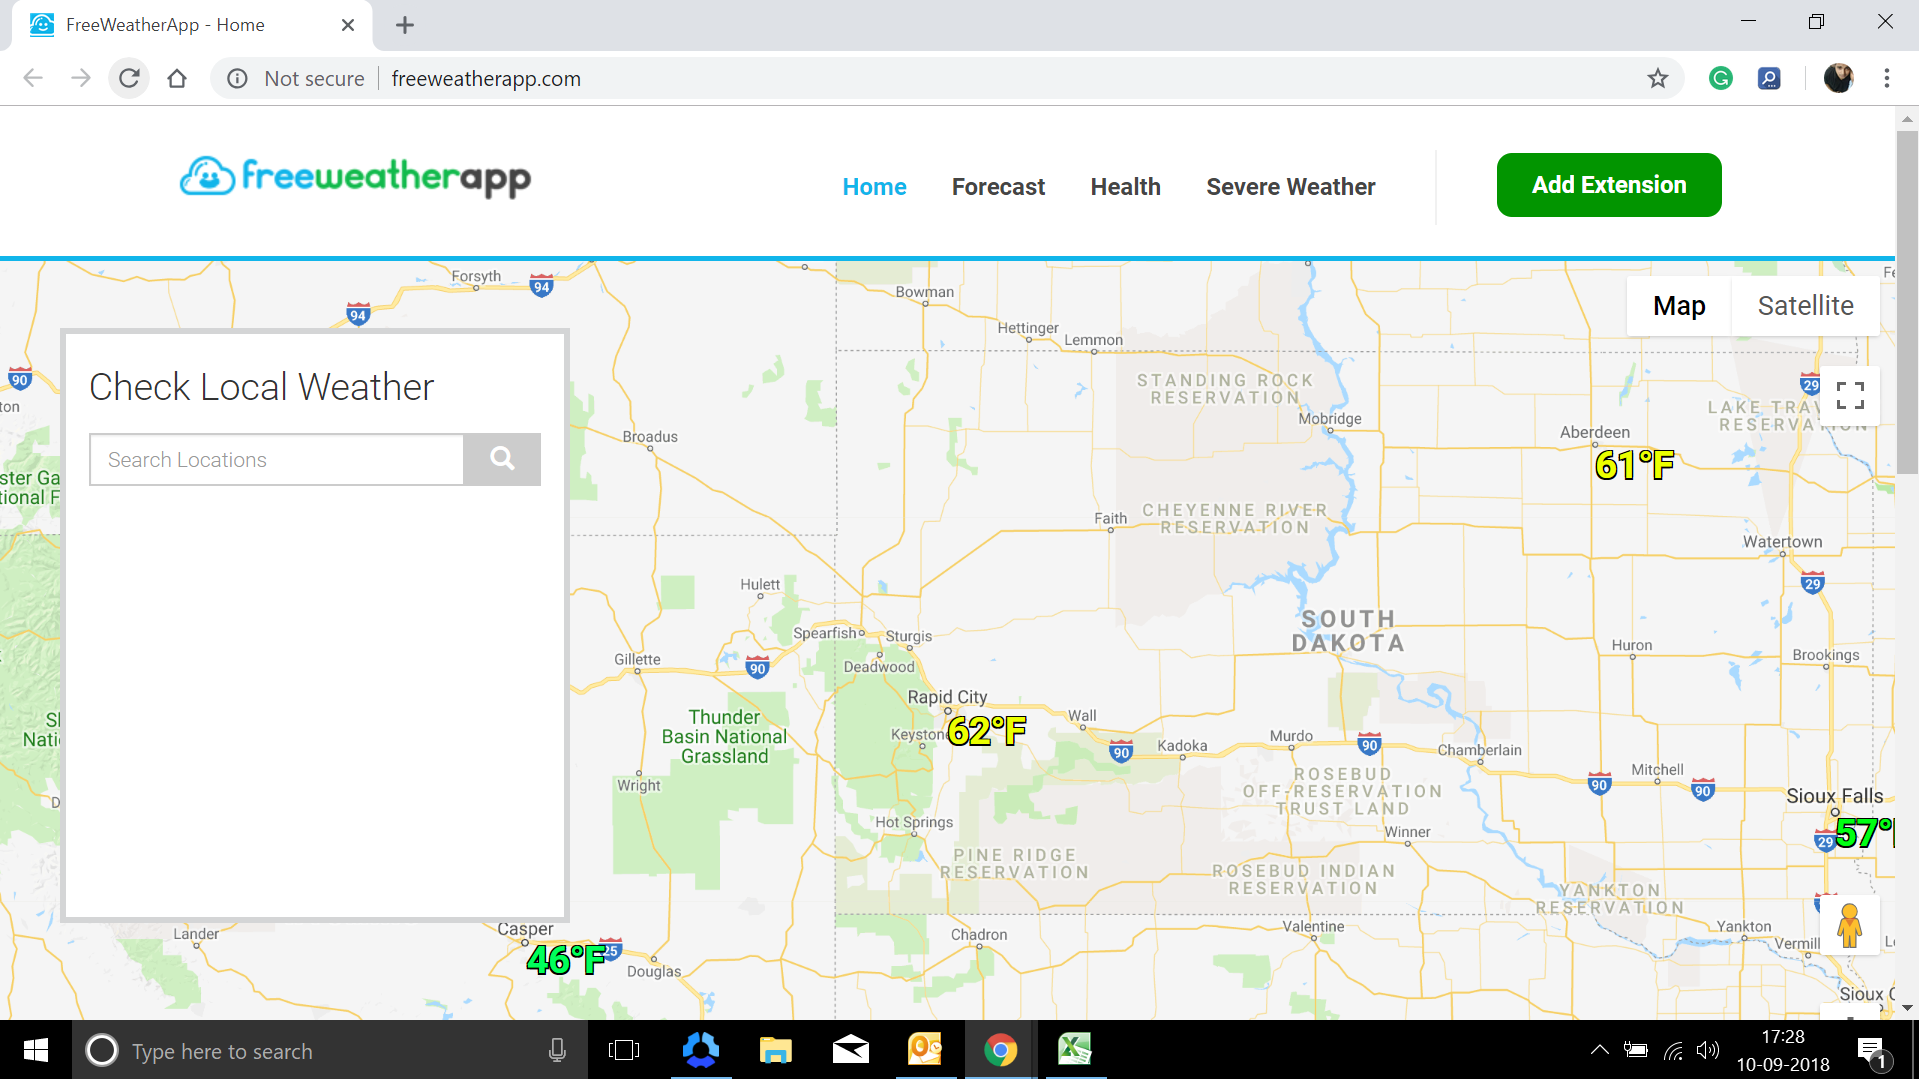Click the Add Extension button
Screen dimensions: 1919x1079
coord(1608,184)
